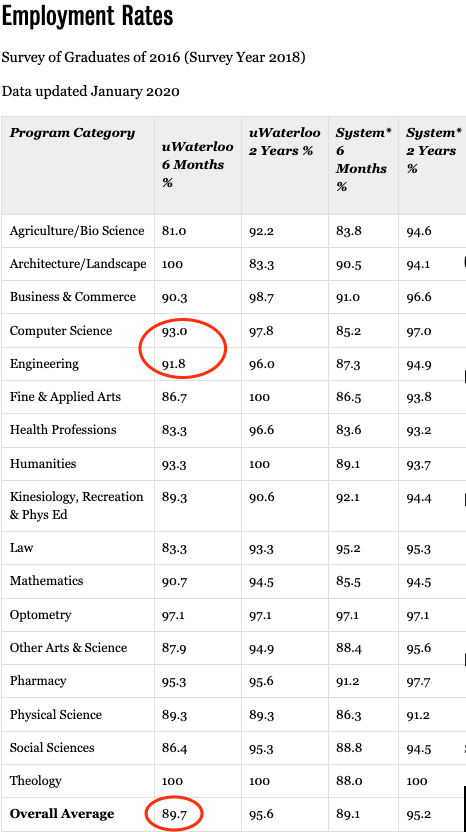Select the Overall Average row label
Image resolution: width=466 pixels, height=832 pixels.
[x=62, y=813]
